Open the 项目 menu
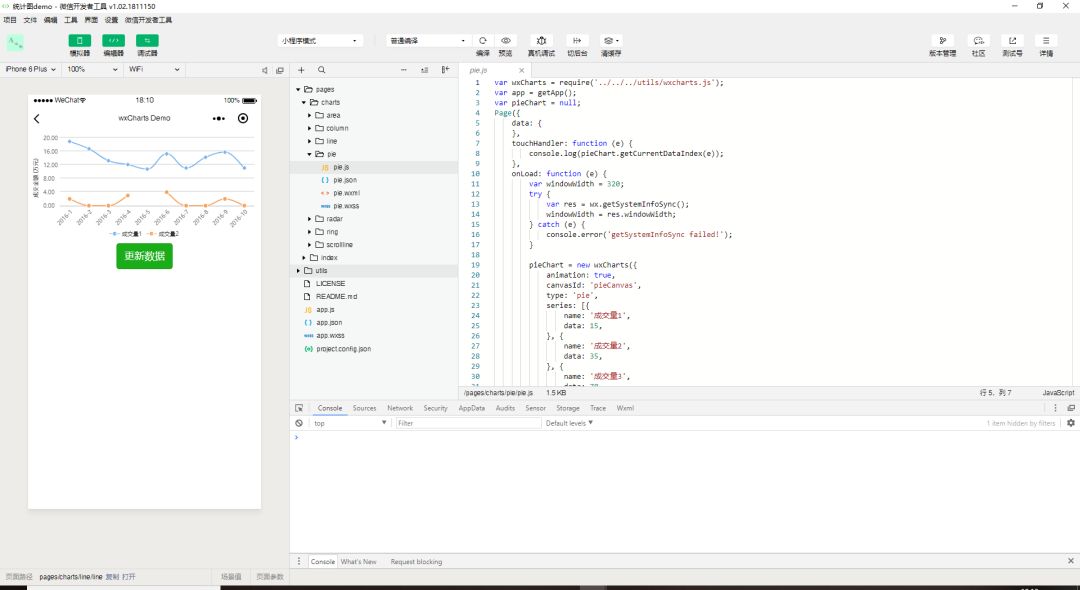This screenshot has height=590, width=1080. click(x=10, y=21)
